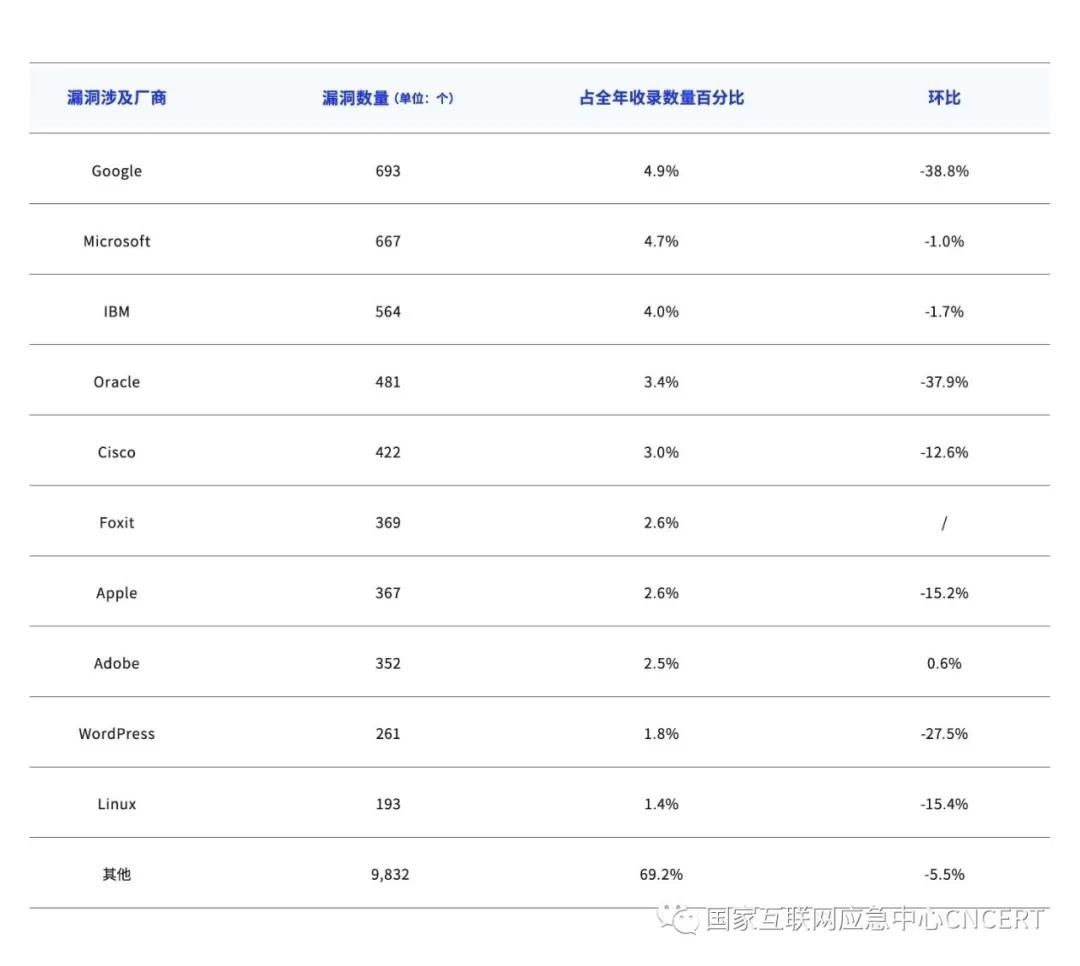Select the Google vendor cell

tap(117, 171)
